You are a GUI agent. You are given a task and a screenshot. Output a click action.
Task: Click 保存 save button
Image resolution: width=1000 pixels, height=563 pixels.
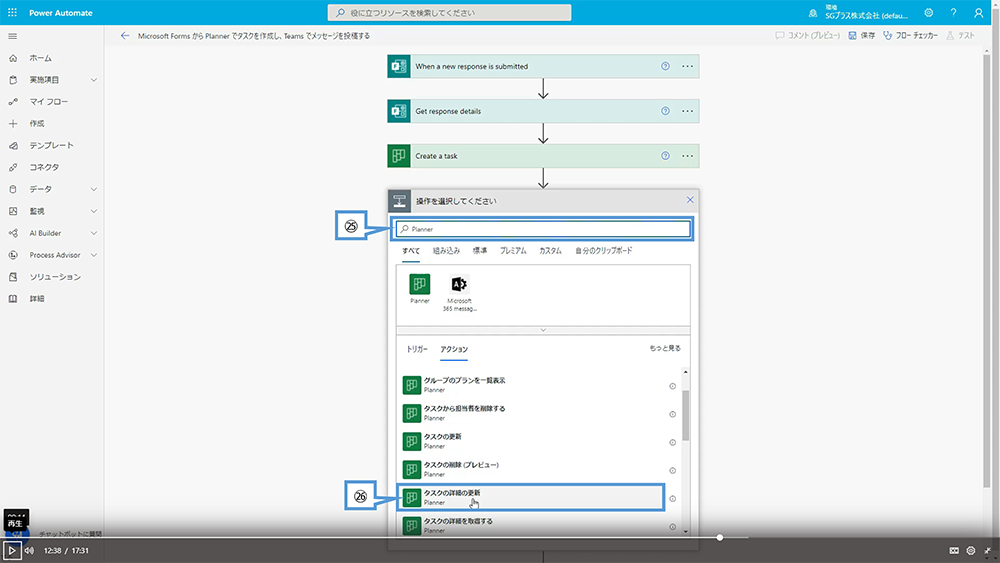[x=862, y=36]
